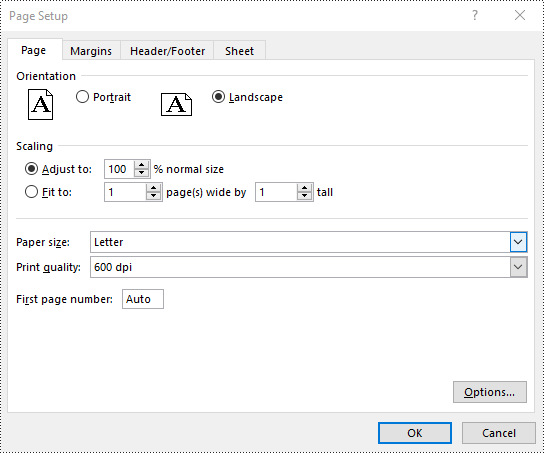Switch to the Sheet tab
The image size is (544, 453).
pos(239,51)
